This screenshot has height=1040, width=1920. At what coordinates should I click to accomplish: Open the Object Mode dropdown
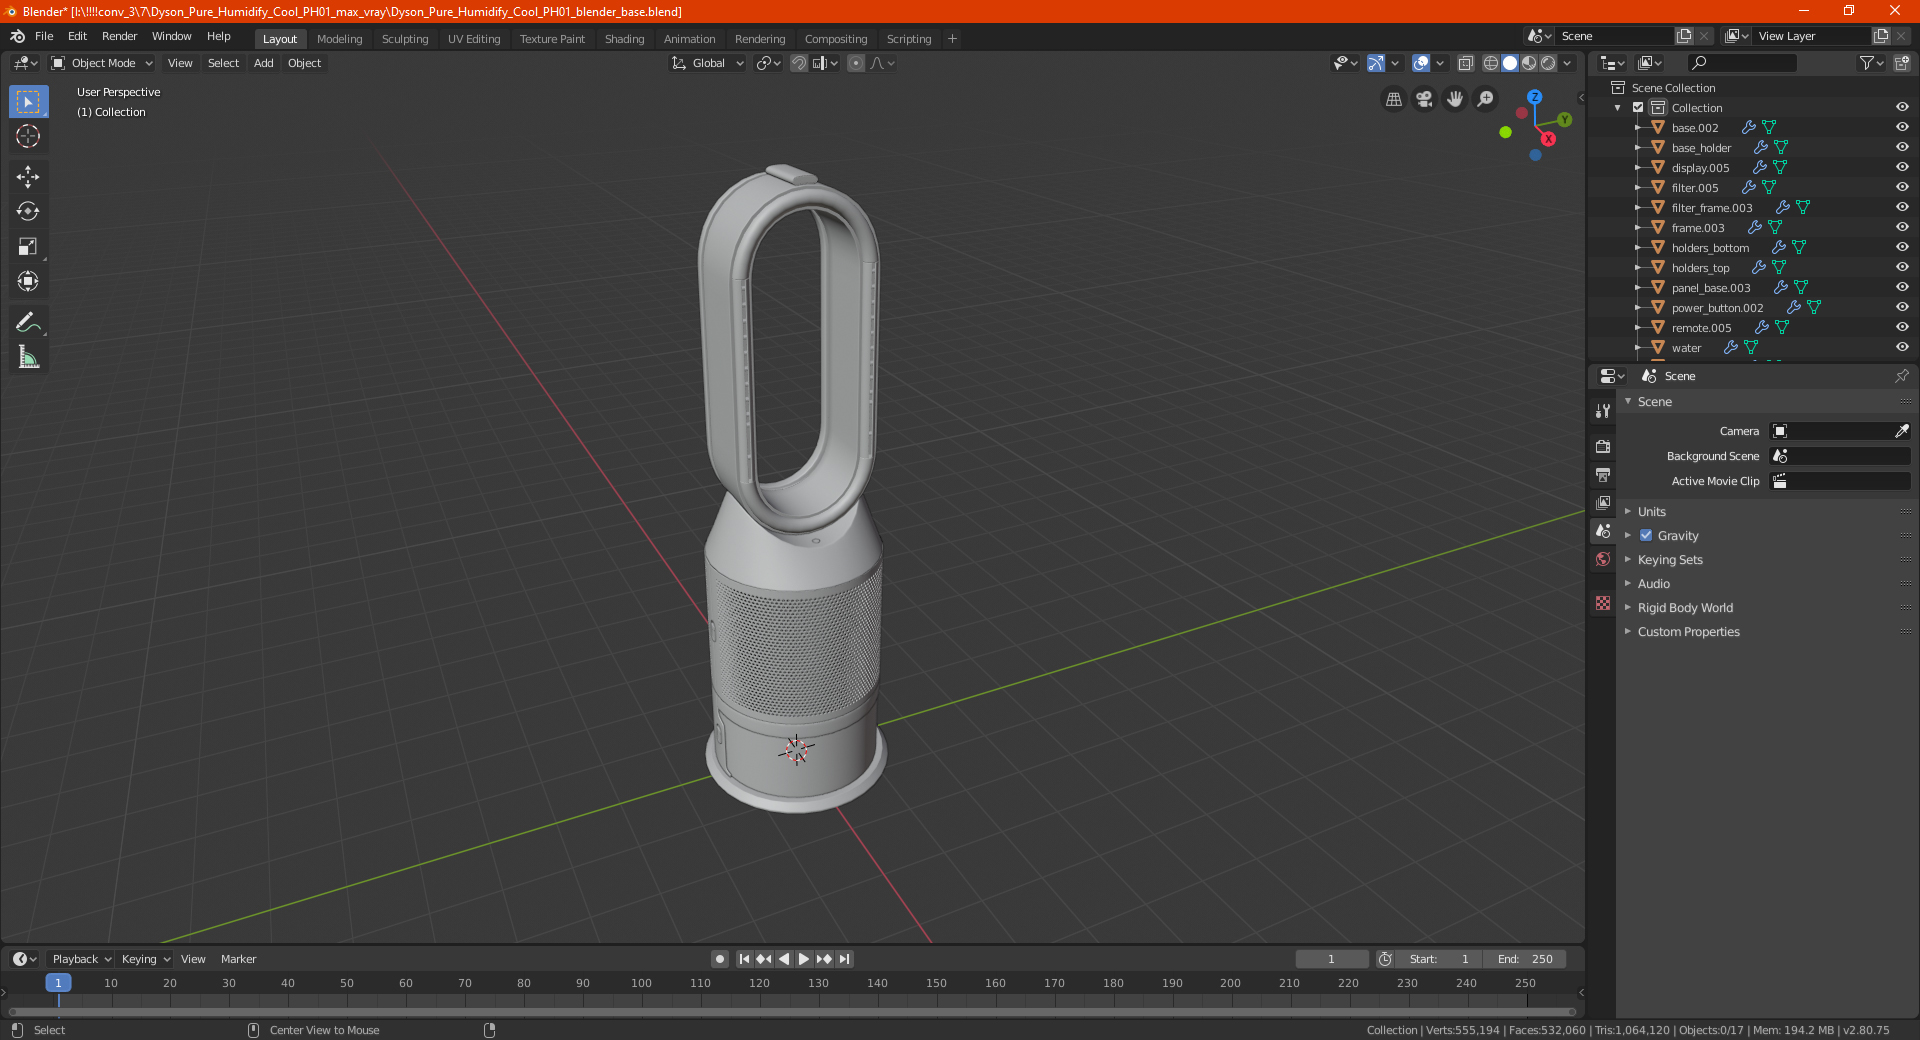pos(101,63)
